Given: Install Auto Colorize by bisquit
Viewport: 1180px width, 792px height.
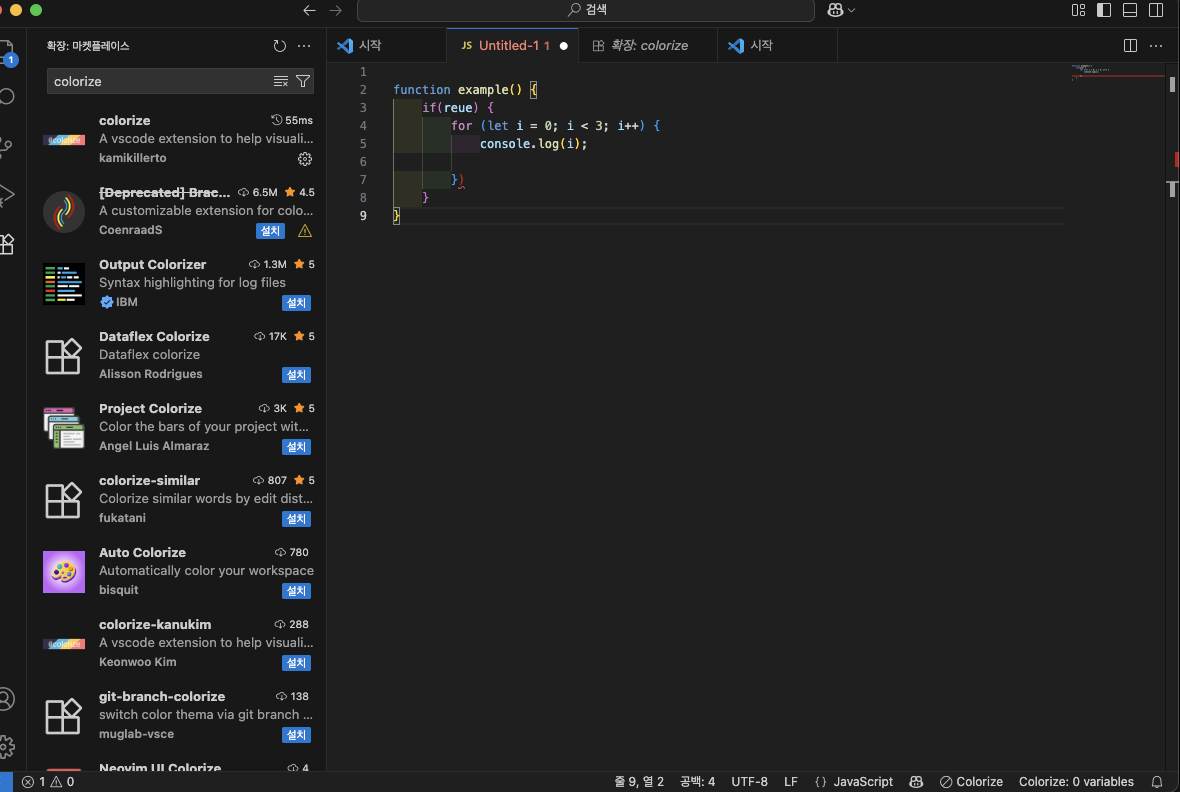Looking at the screenshot, I should (x=297, y=591).
